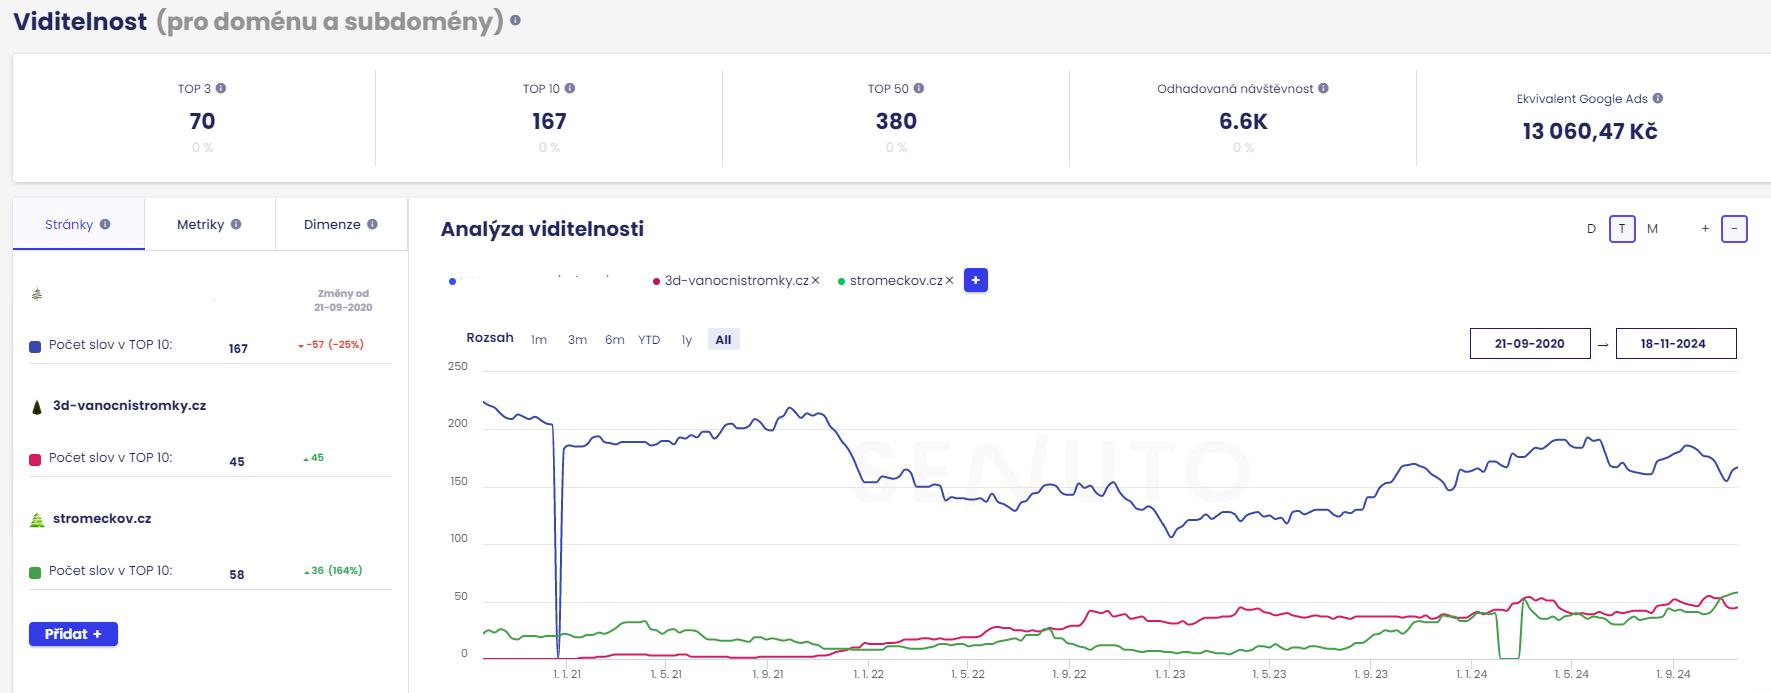Screen dimensions: 1771x693
Task: Click the minus zoom button
Action: [1734, 229]
